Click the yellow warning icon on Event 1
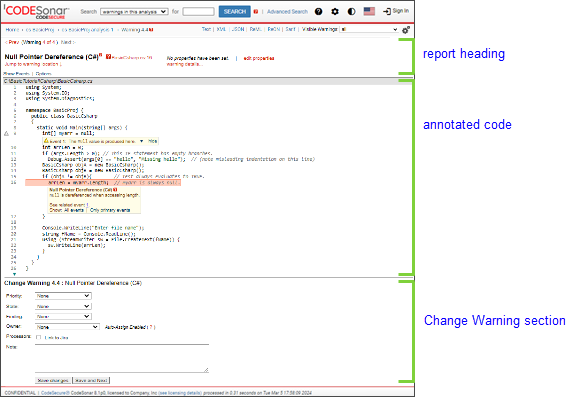 (x=46, y=141)
